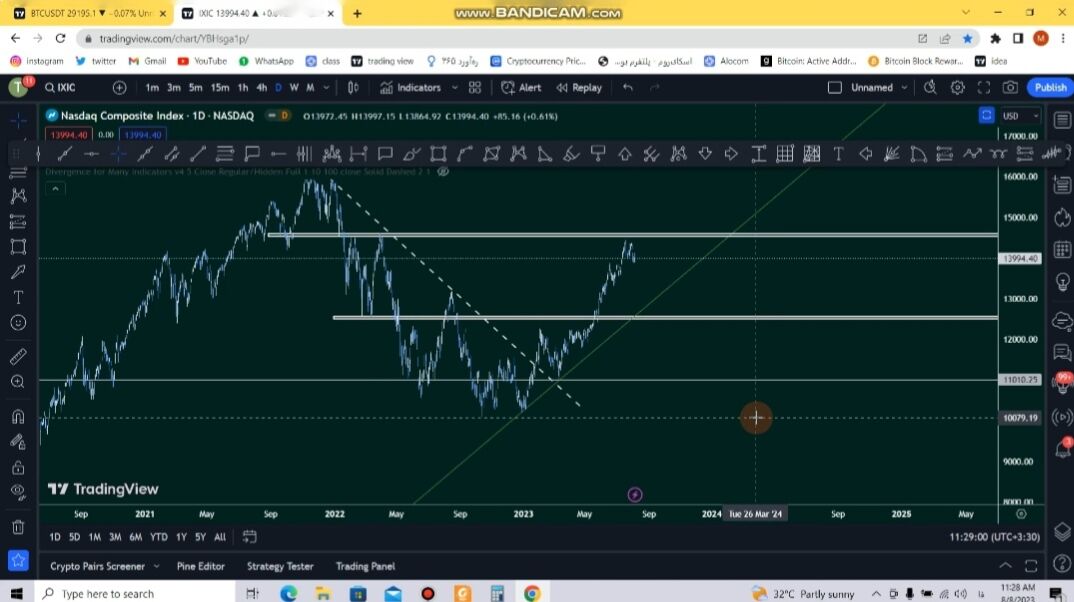Hide all drawings with eye icon

[18, 492]
